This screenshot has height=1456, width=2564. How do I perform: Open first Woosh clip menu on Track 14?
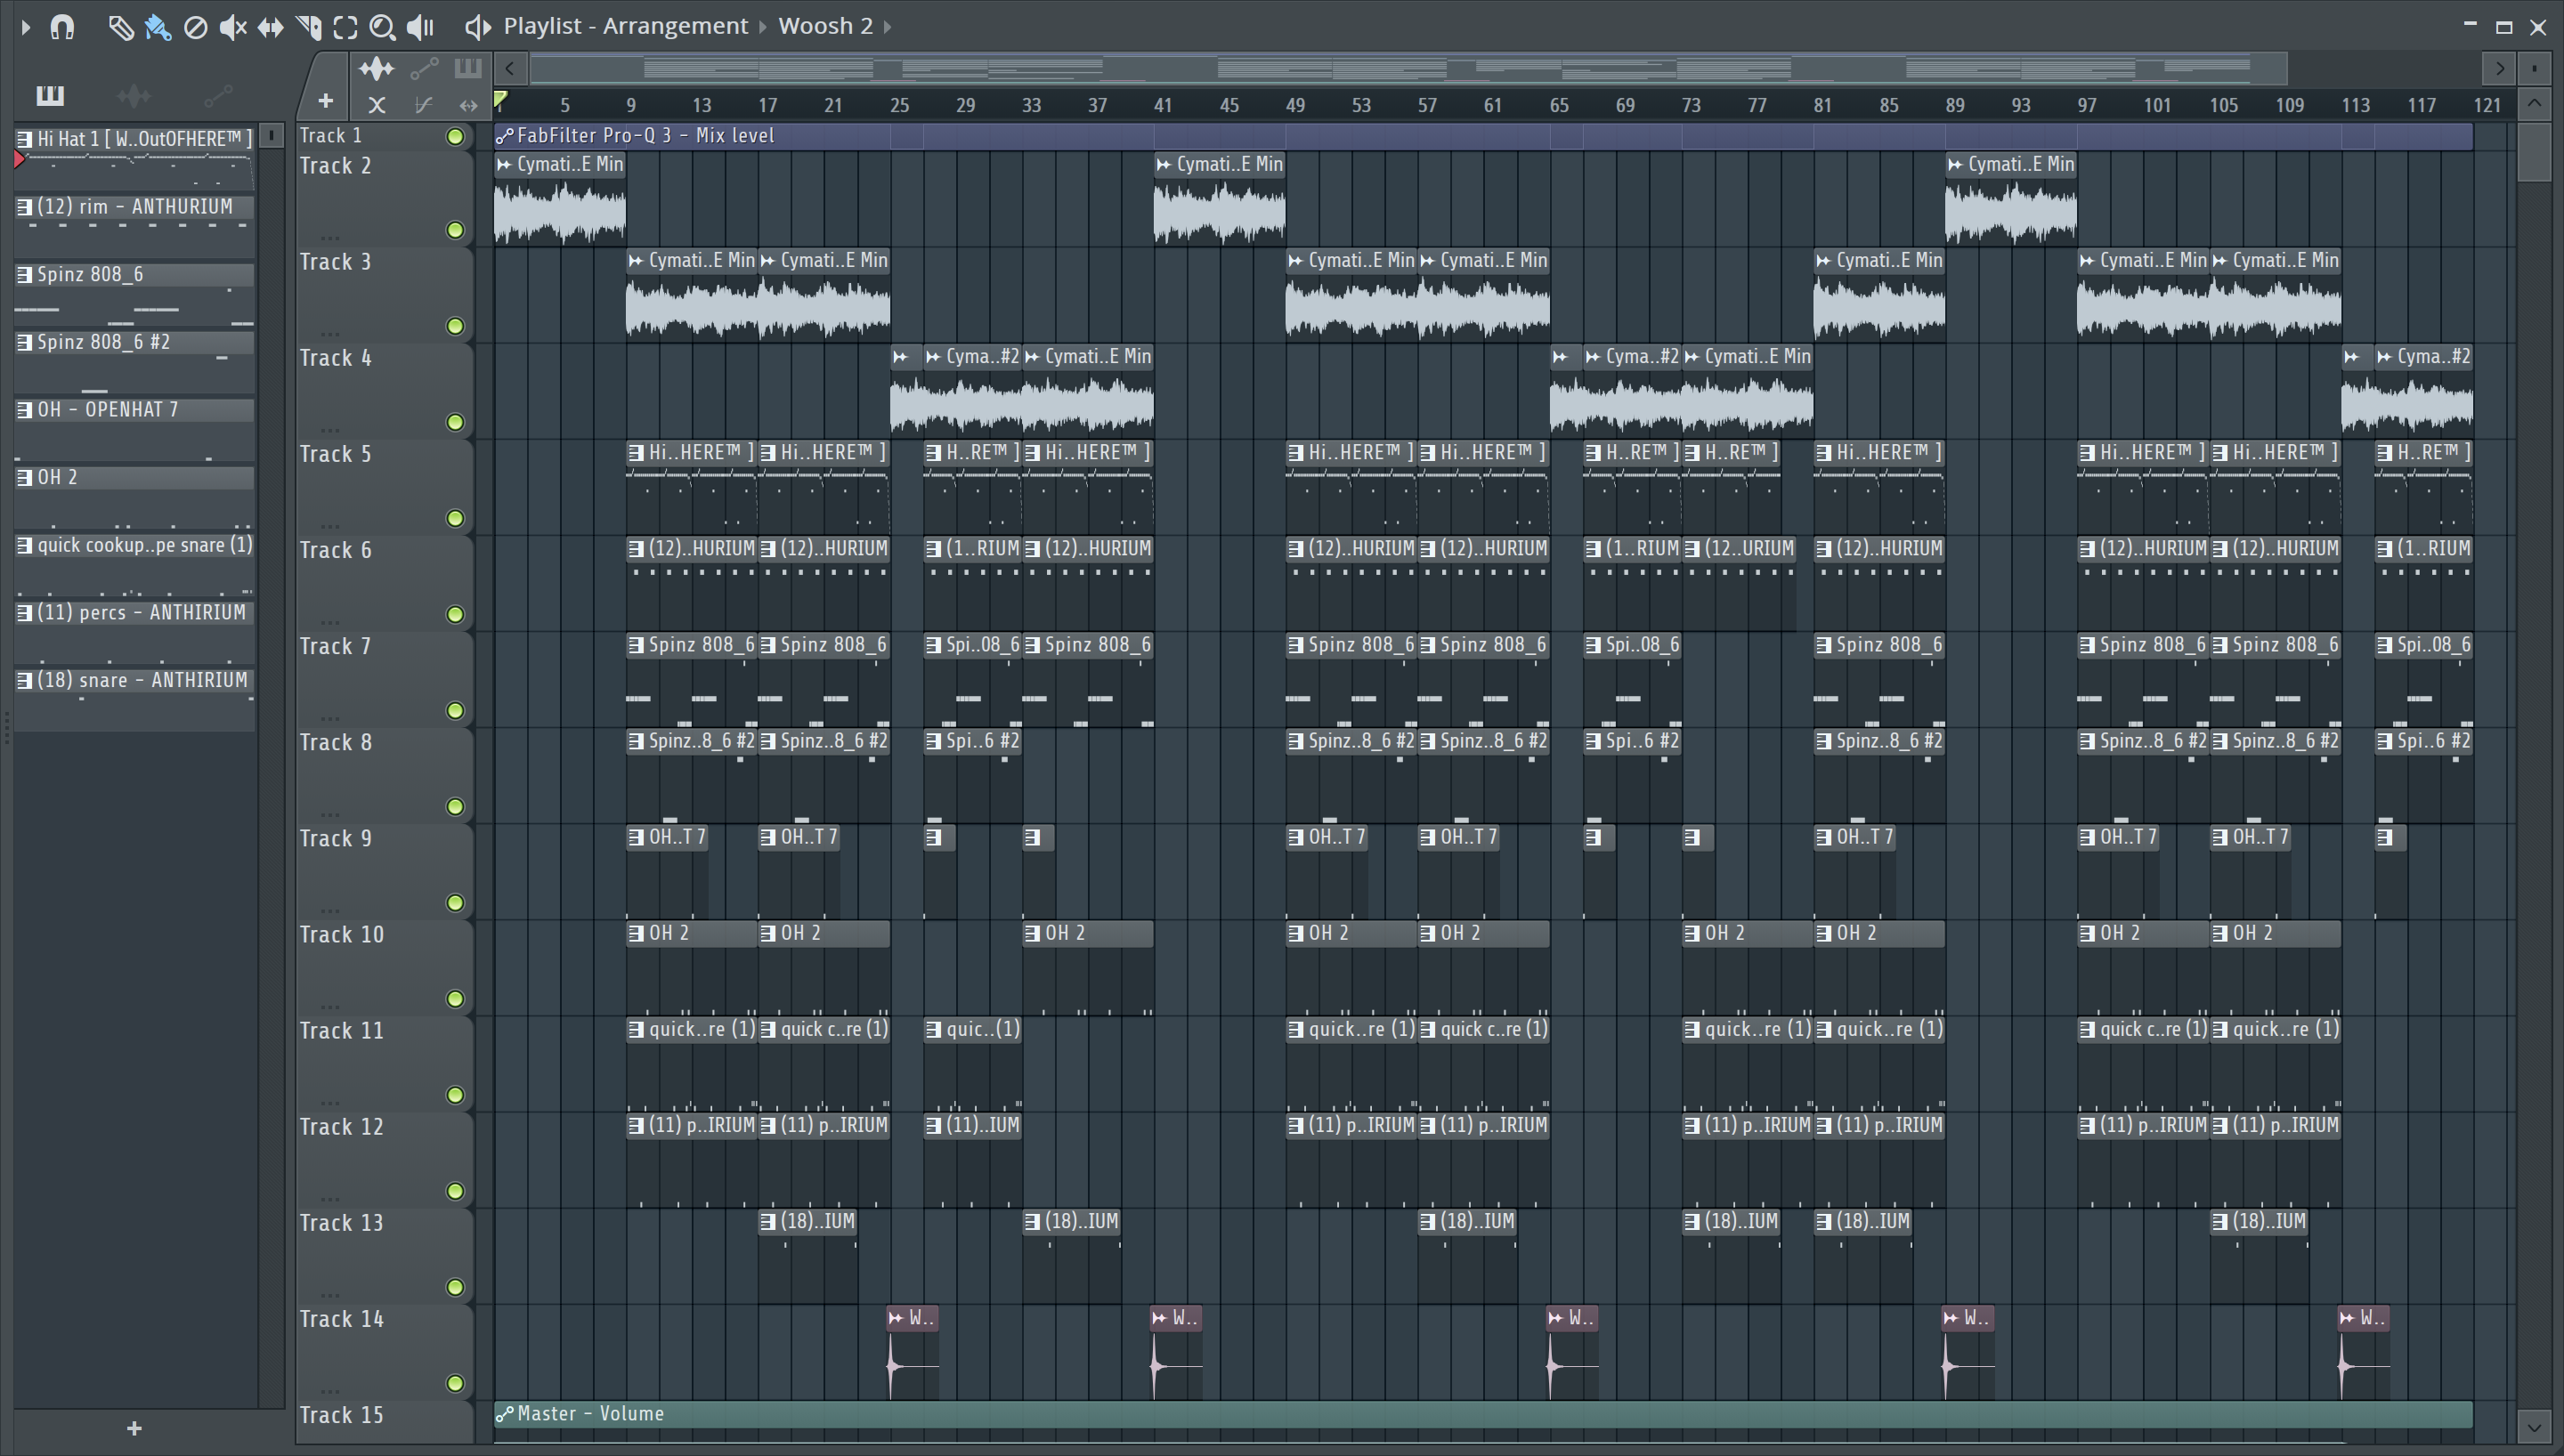pos(897,1318)
